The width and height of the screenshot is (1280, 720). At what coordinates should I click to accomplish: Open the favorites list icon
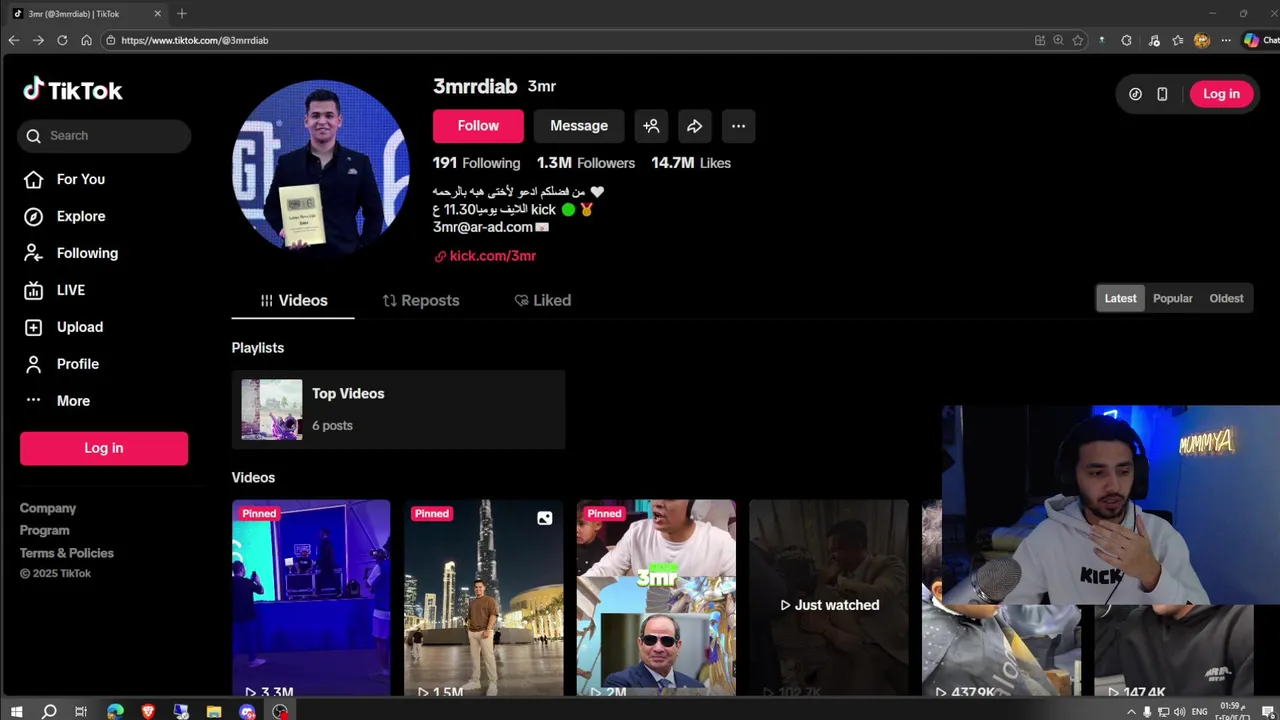click(1178, 40)
